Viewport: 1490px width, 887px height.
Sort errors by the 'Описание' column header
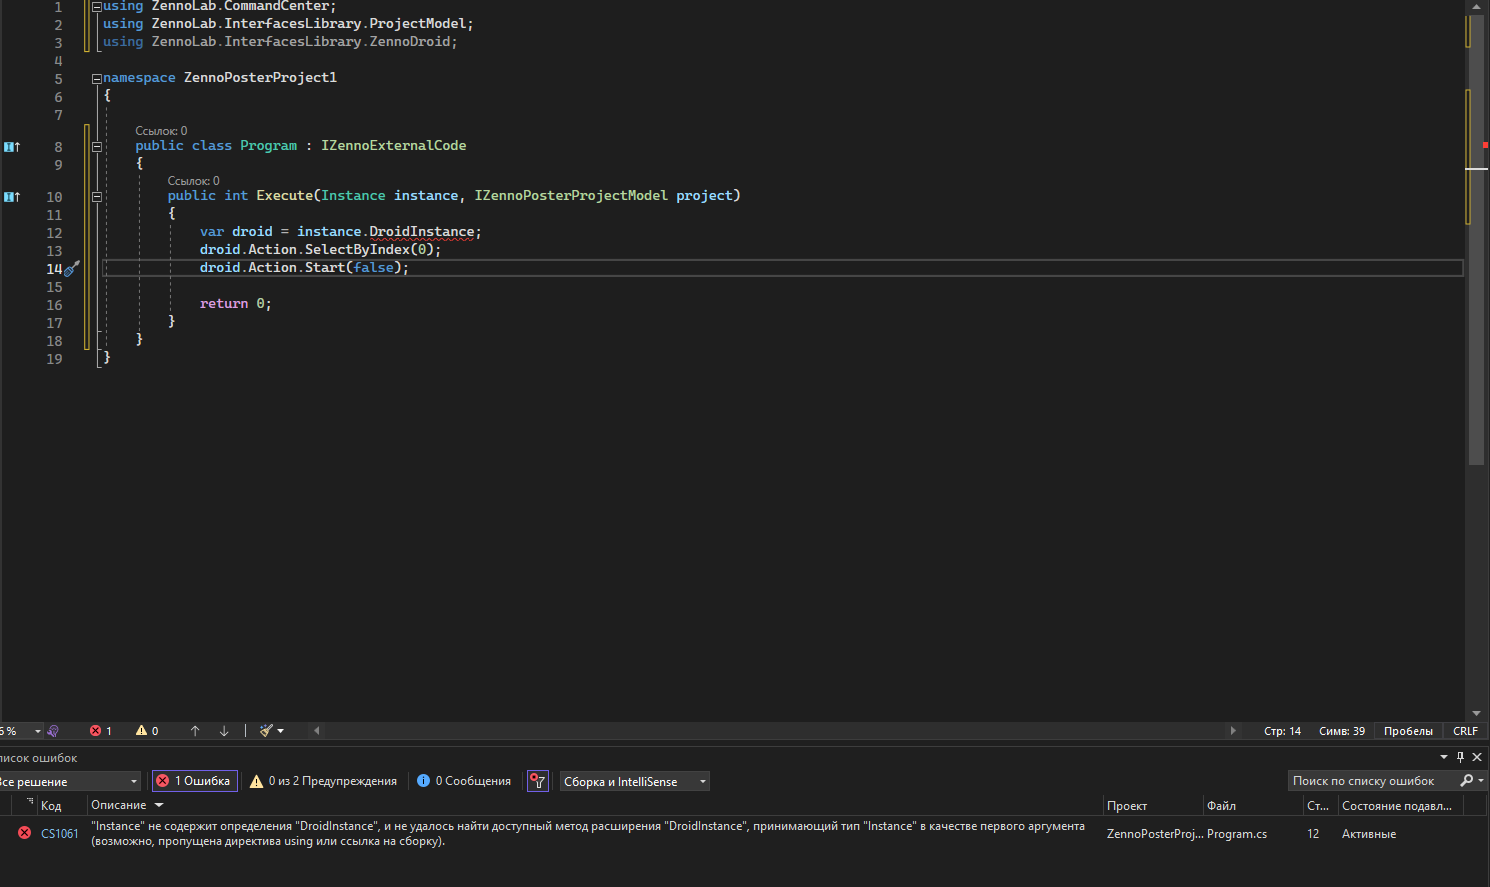pos(119,805)
